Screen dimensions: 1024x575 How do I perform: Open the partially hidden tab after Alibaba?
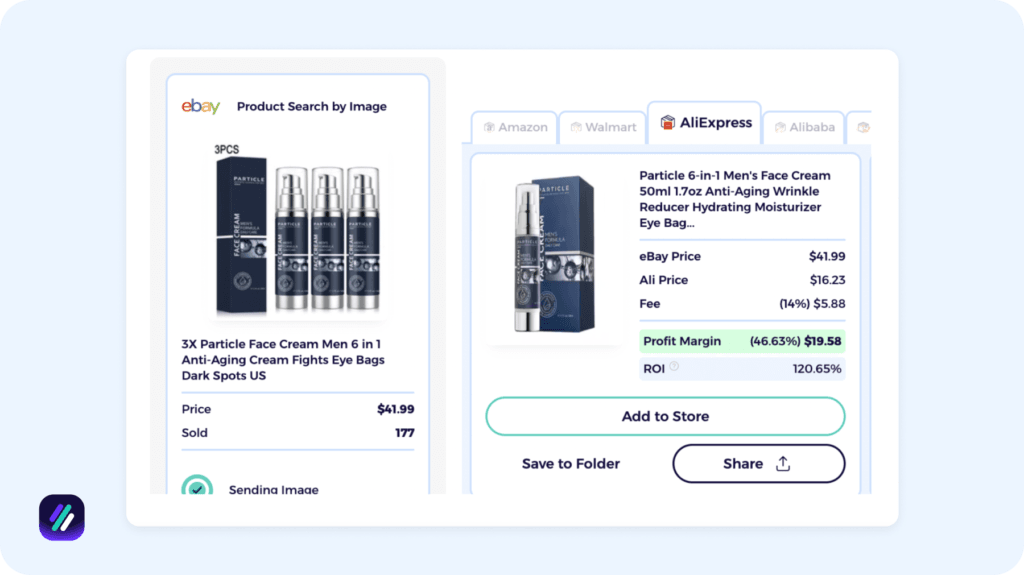861,127
